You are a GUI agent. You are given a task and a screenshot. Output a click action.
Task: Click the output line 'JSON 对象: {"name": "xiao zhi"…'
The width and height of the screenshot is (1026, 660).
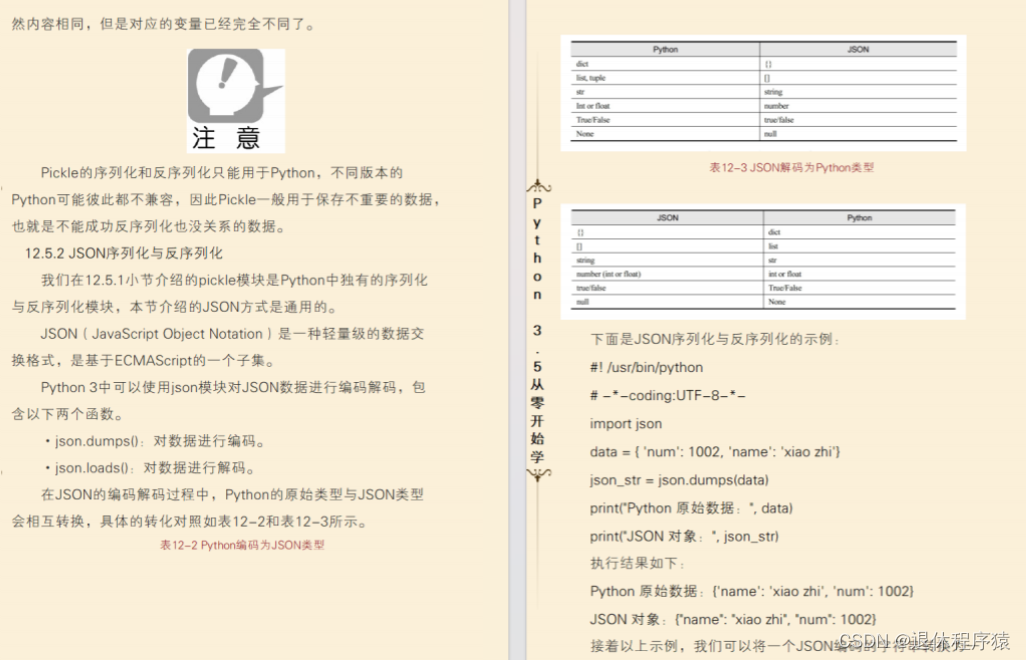point(733,619)
